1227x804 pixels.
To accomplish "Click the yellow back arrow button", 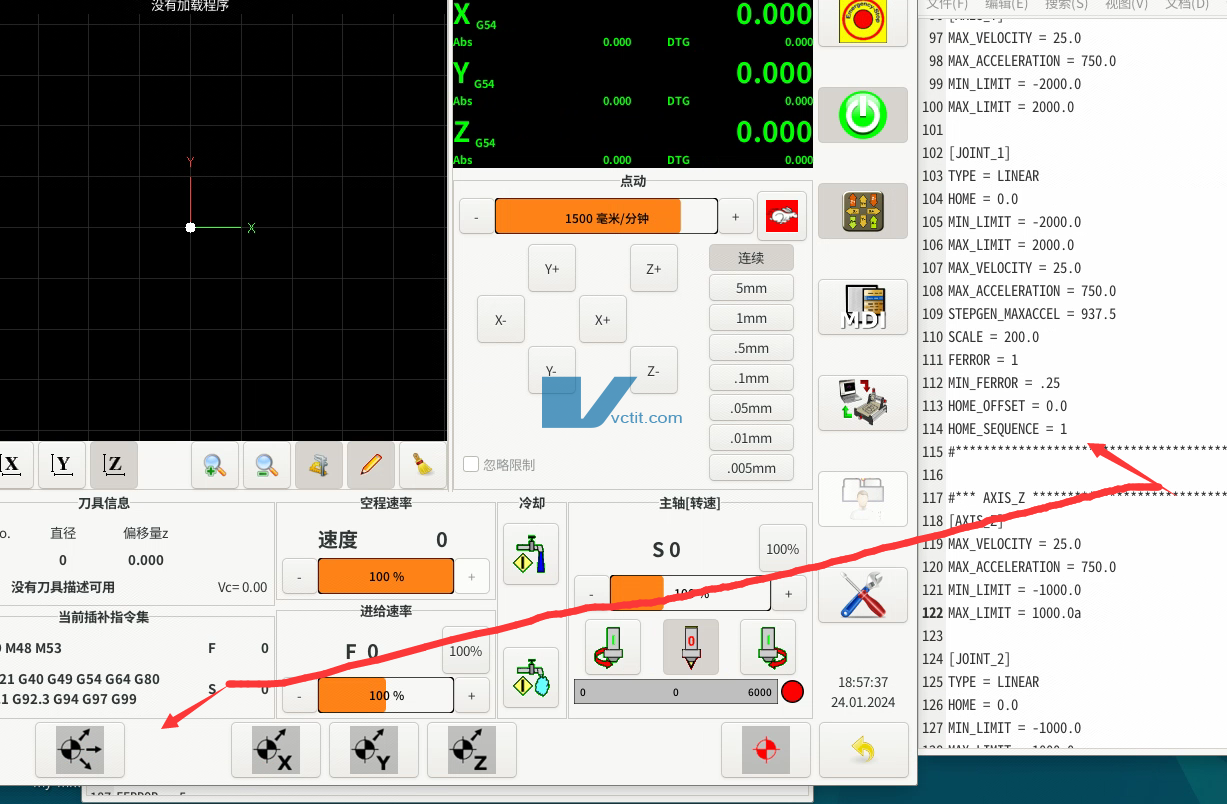I will 863,750.
